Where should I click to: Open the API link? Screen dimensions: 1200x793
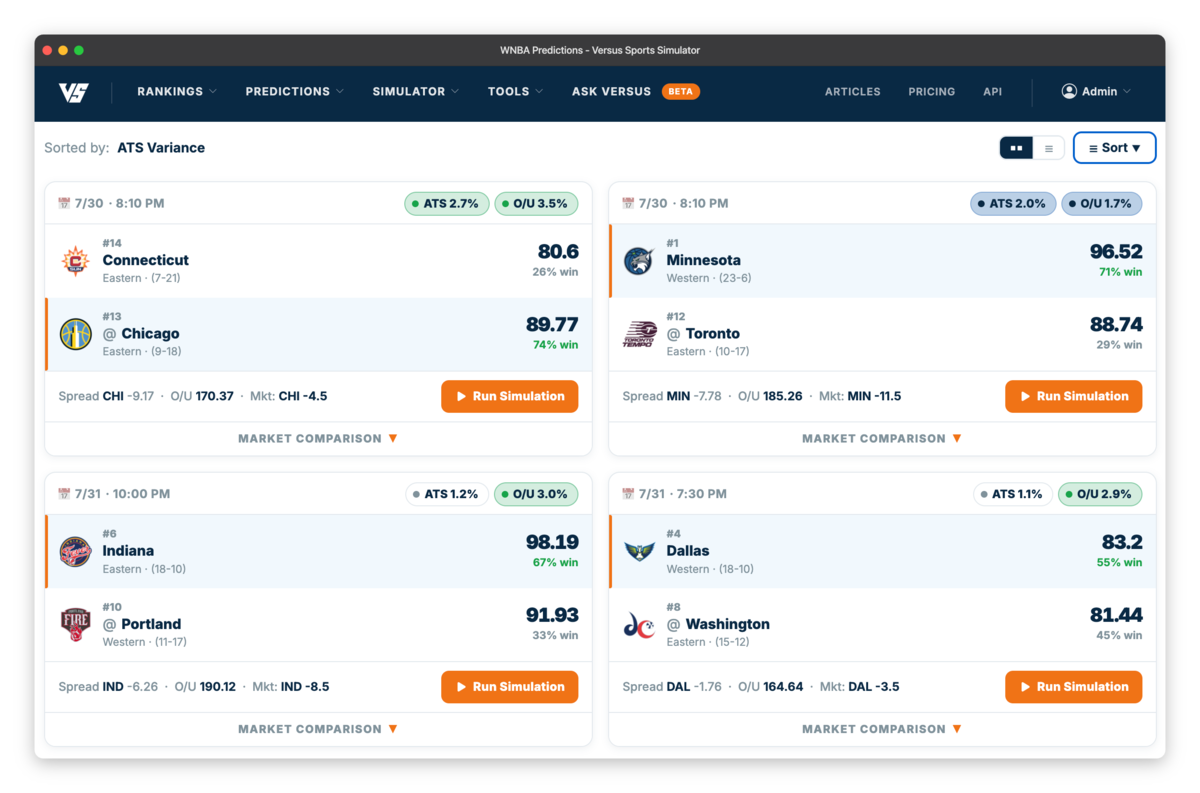pyautogui.click(x=992, y=91)
